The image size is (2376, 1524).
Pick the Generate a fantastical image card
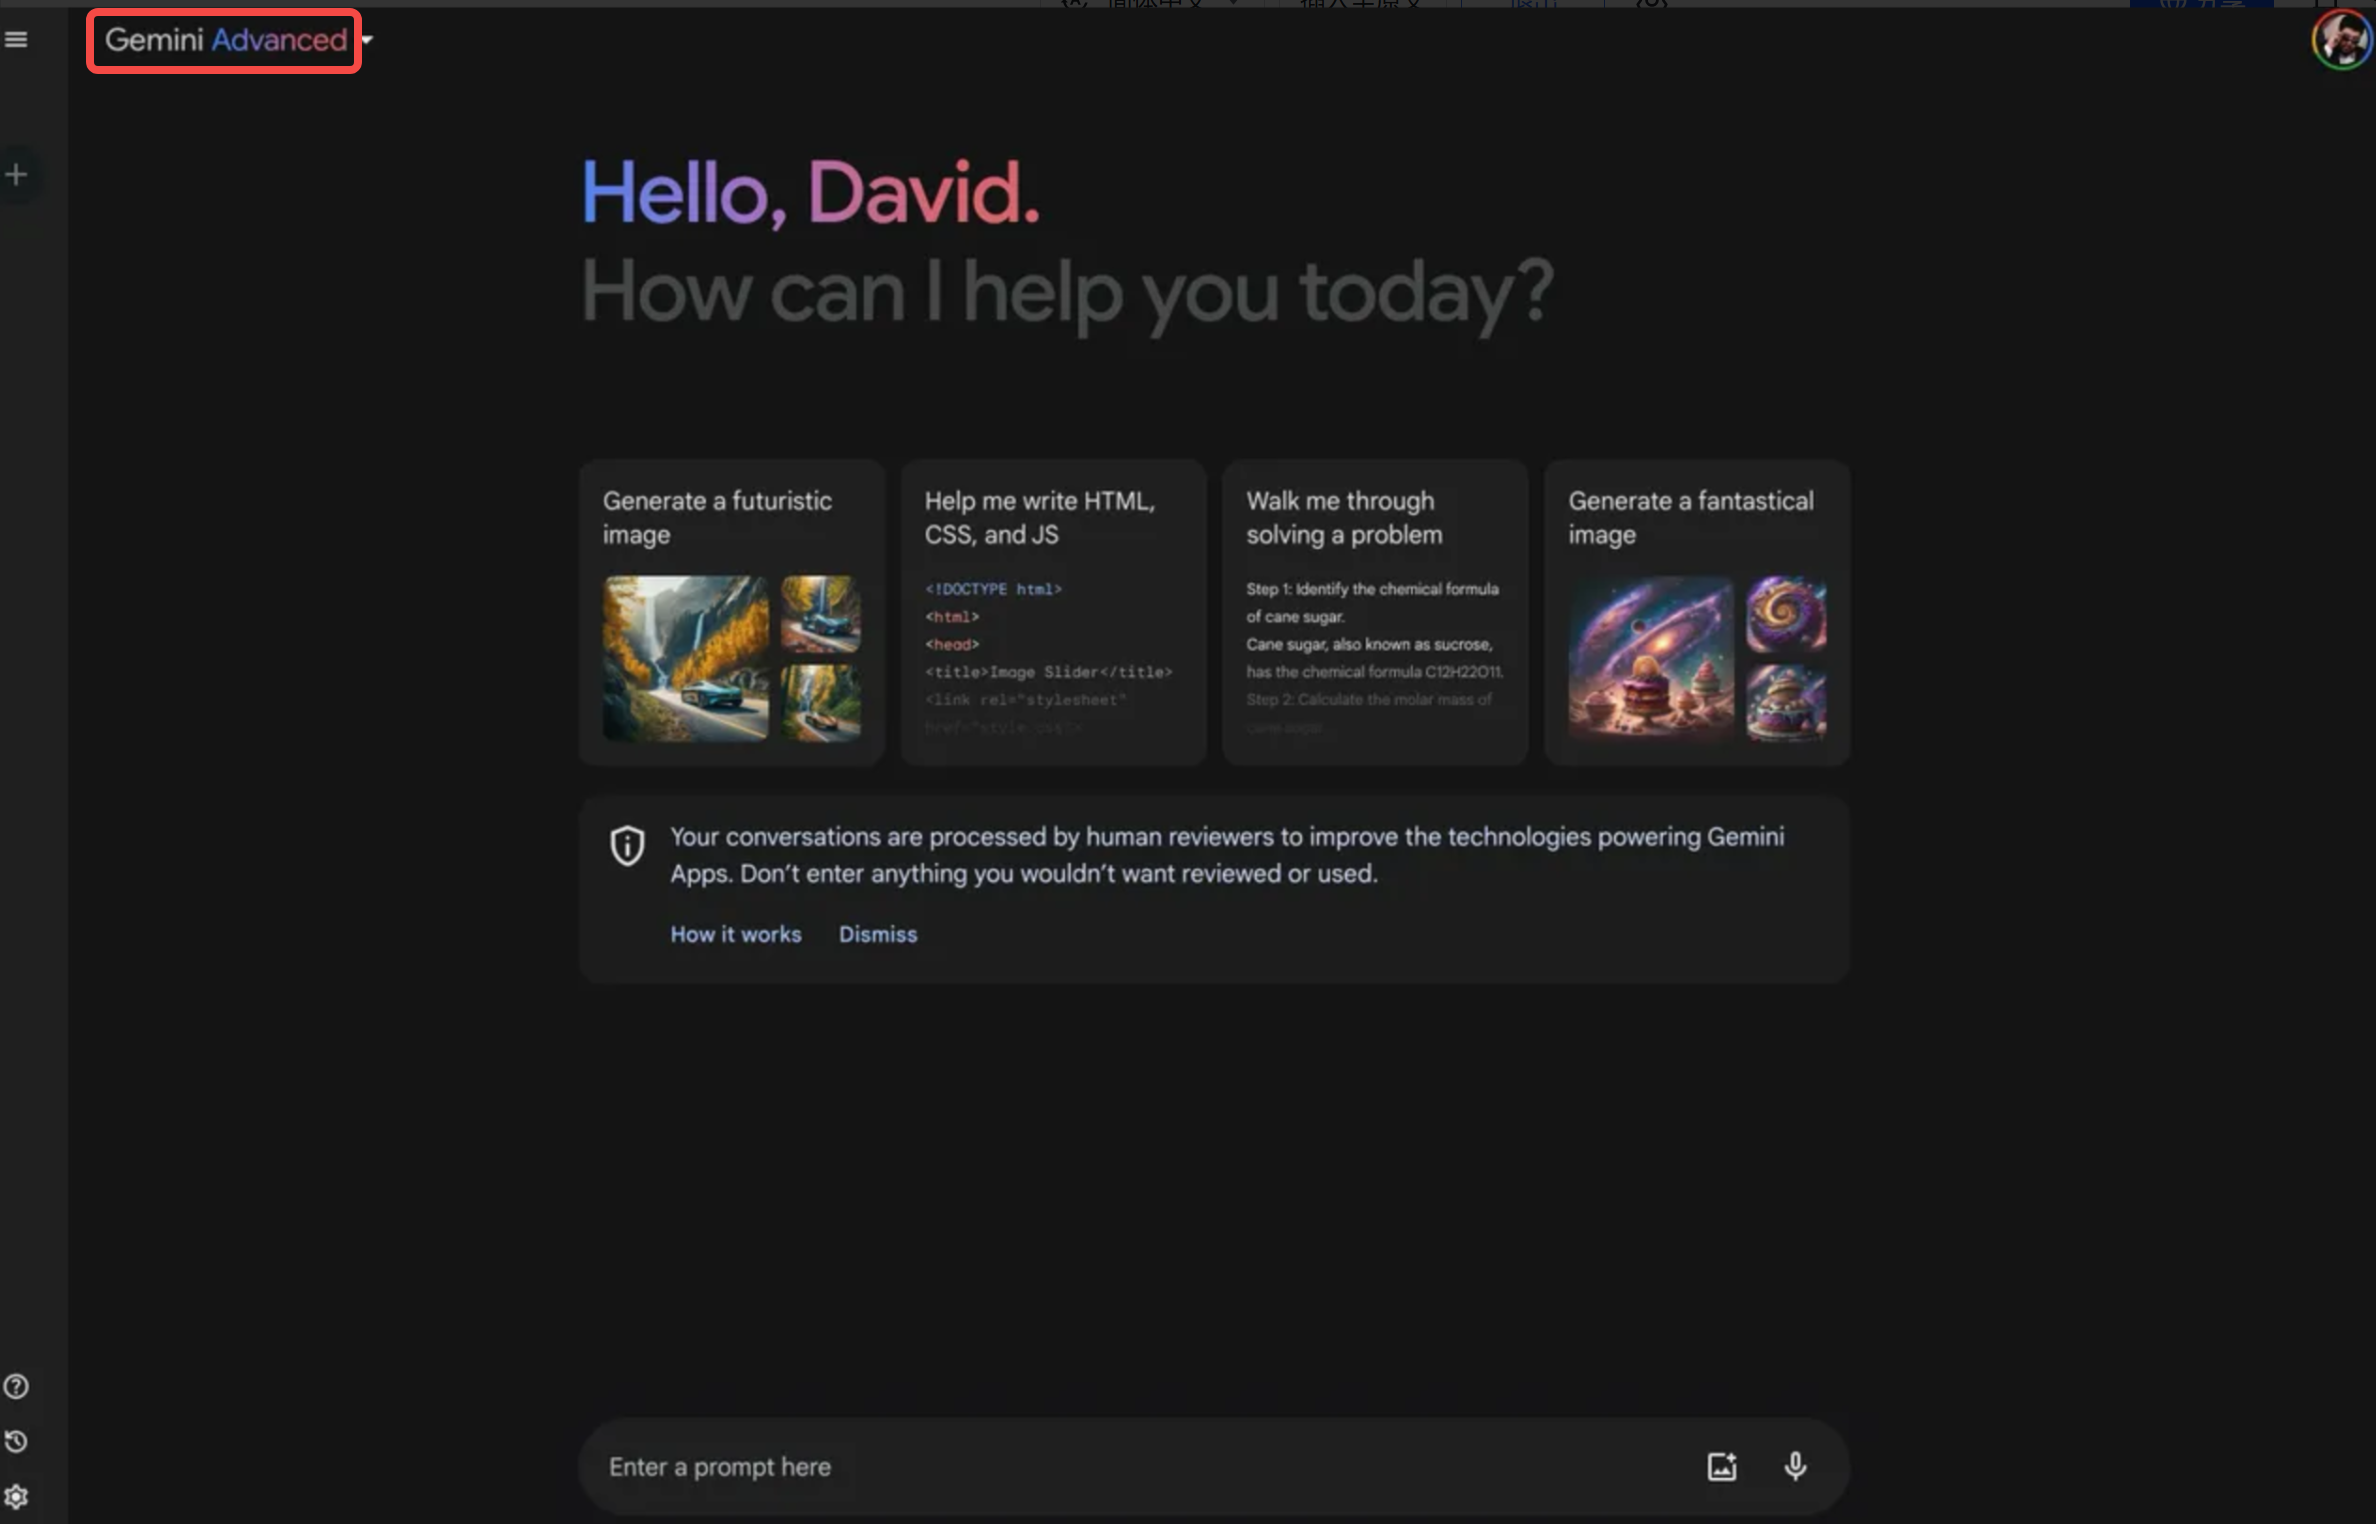(x=1697, y=613)
